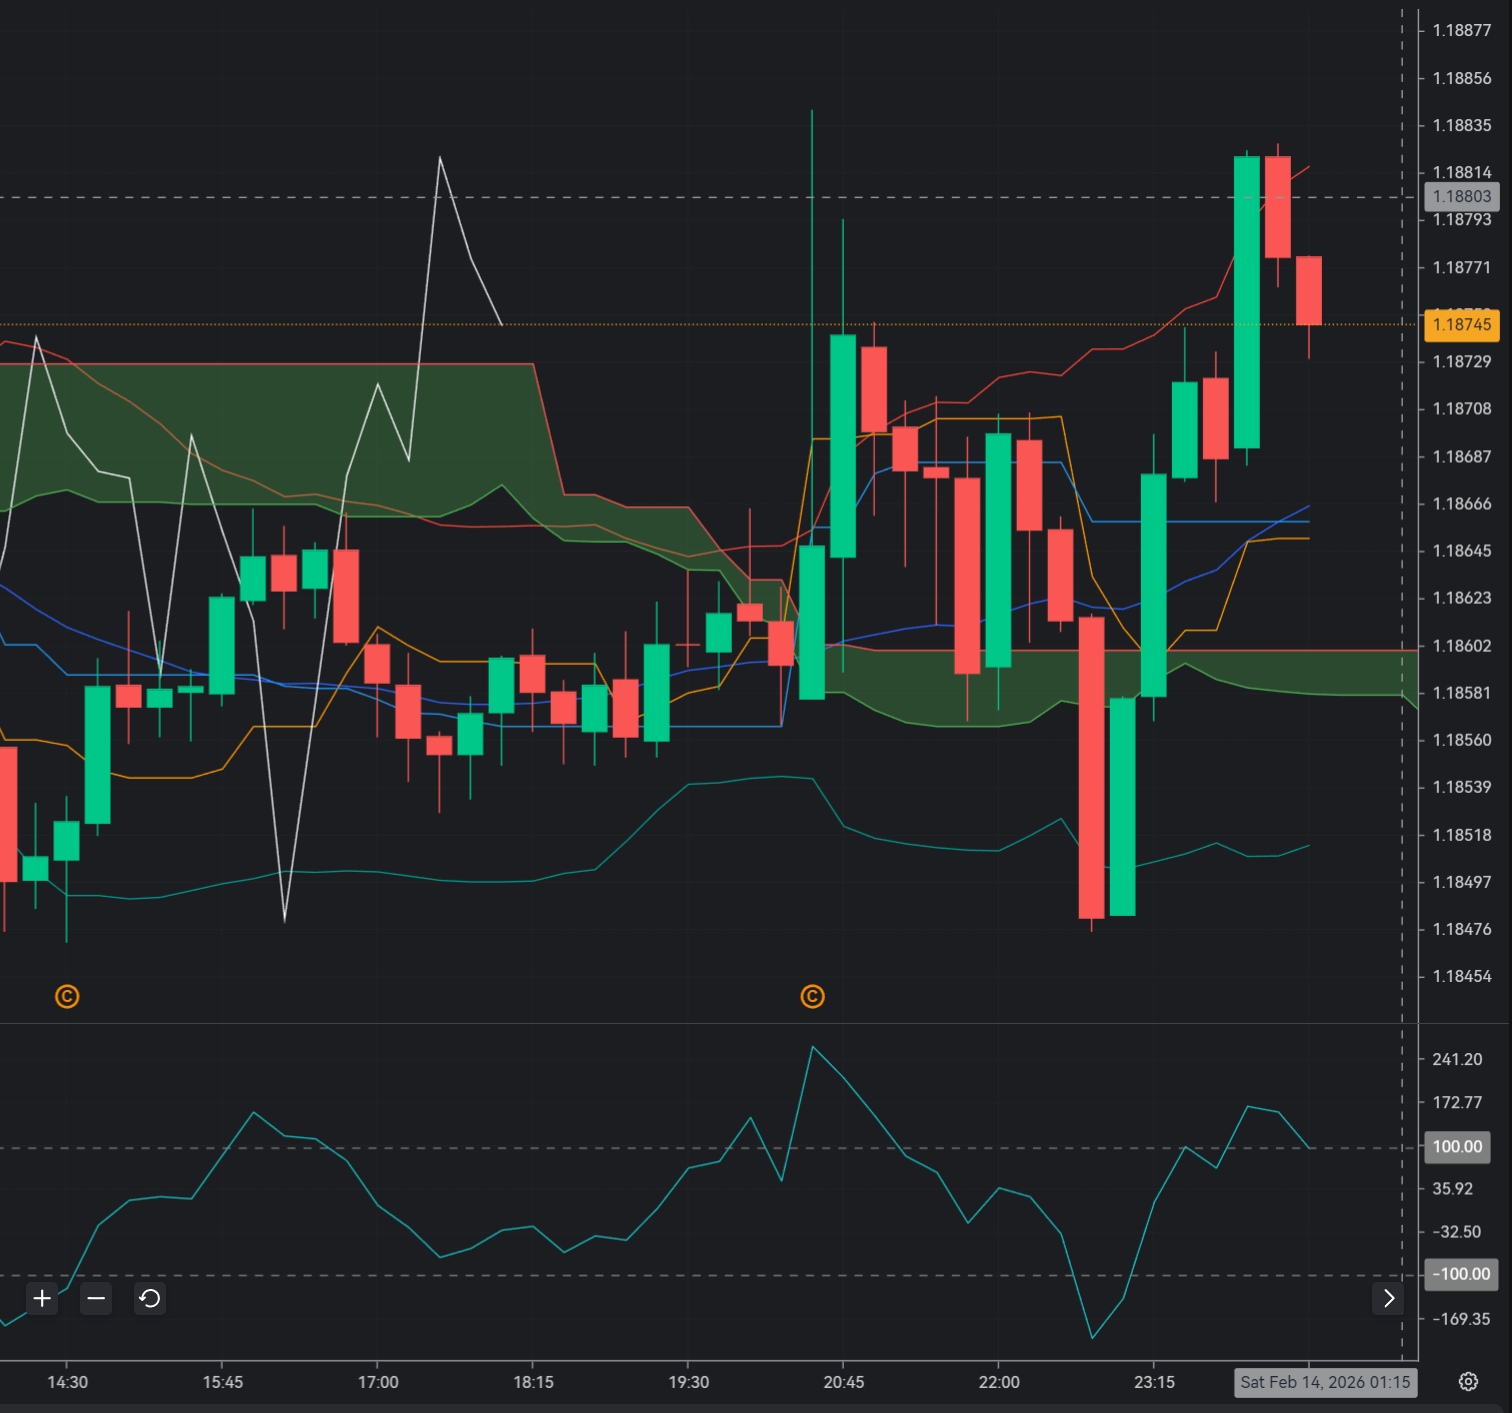This screenshot has height=1413, width=1512.
Task: Click the 100.00 indicator level label
Action: 1457,1147
